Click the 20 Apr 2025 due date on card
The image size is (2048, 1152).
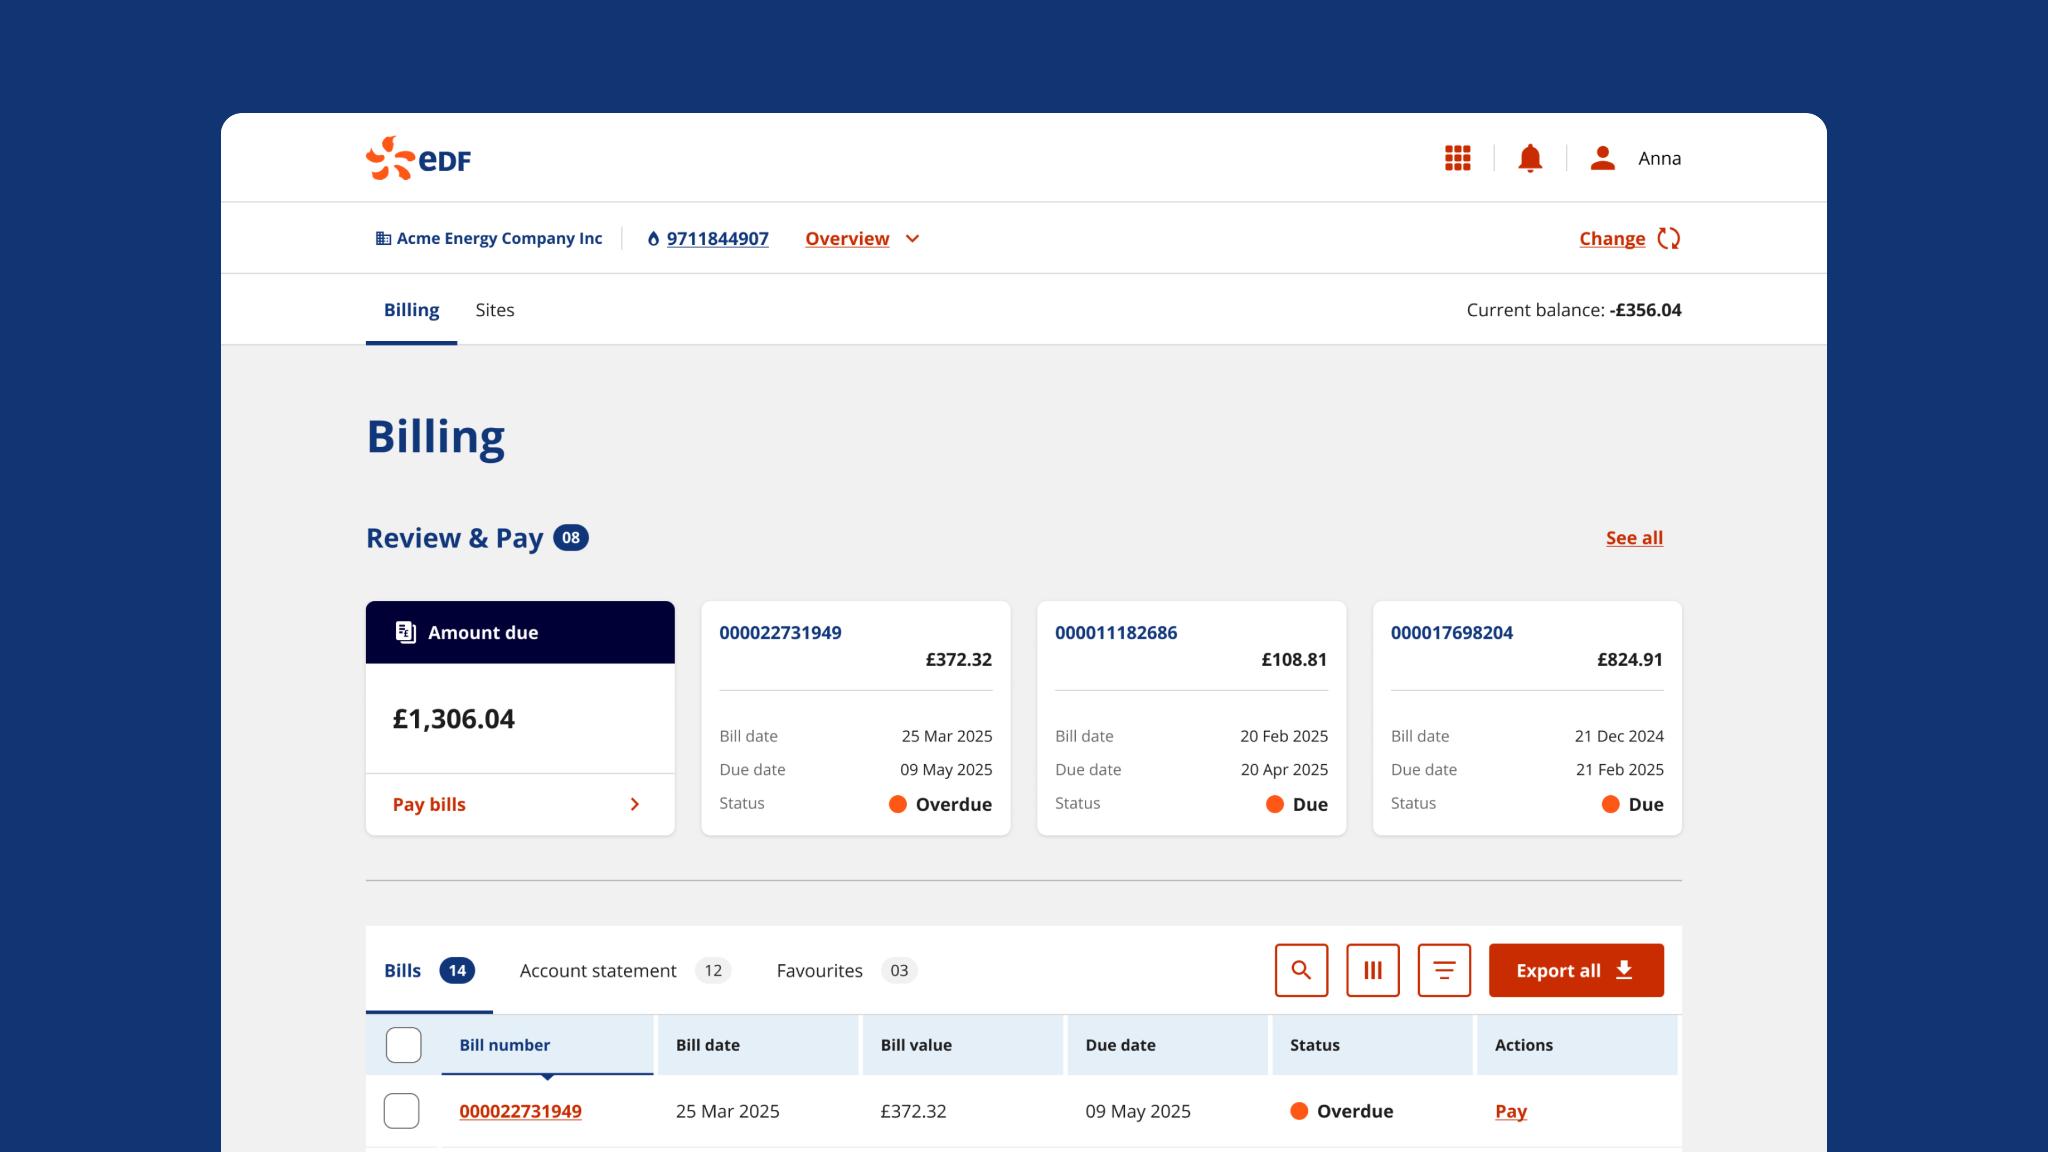[1284, 770]
